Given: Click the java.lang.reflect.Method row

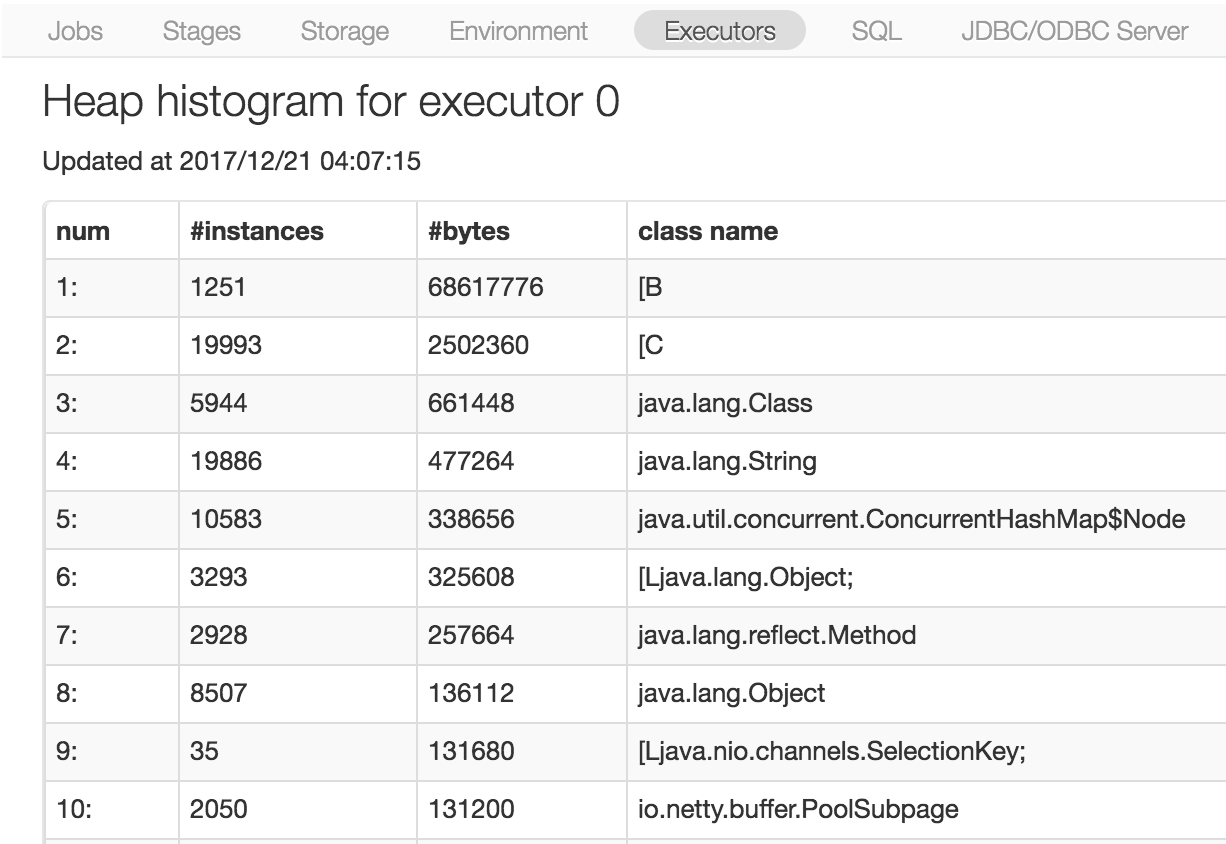Looking at the screenshot, I should (x=776, y=636).
